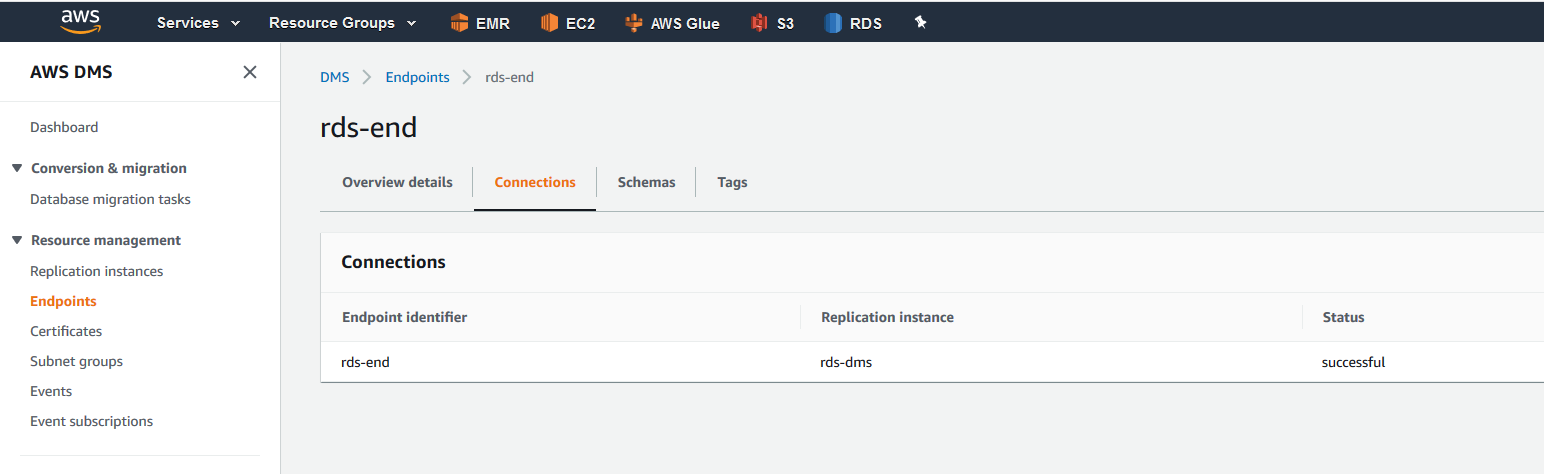
Task: Open the RDS service shortcut icon
Action: click(x=833, y=23)
